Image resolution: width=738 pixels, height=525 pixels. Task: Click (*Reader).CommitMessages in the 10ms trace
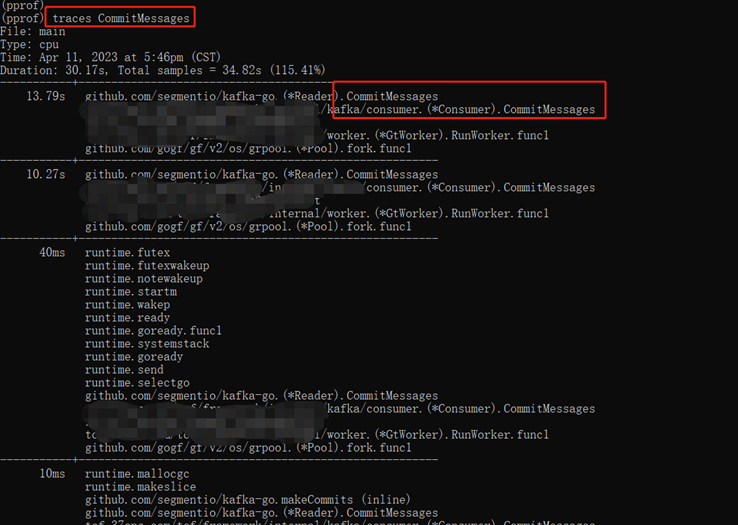[262, 513]
